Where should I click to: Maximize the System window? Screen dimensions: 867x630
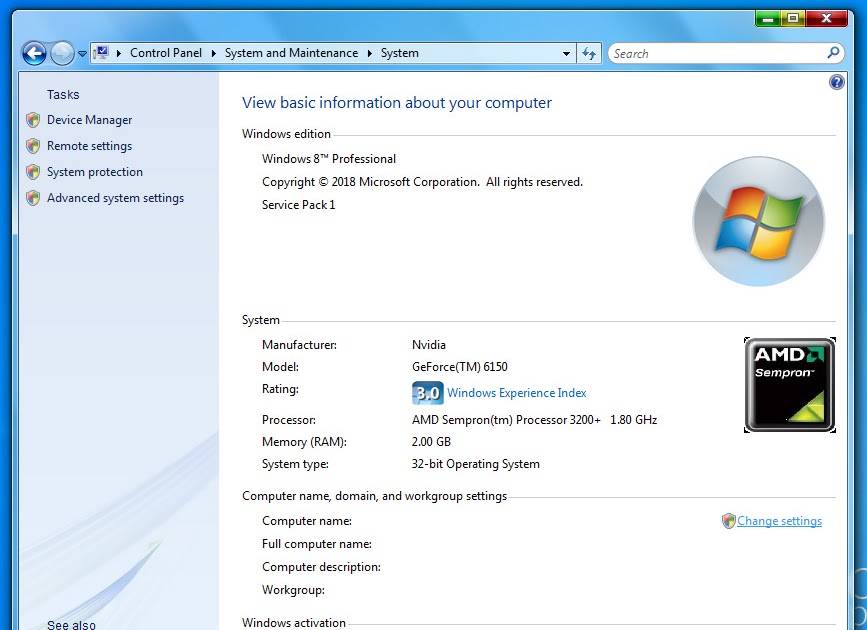tap(793, 18)
